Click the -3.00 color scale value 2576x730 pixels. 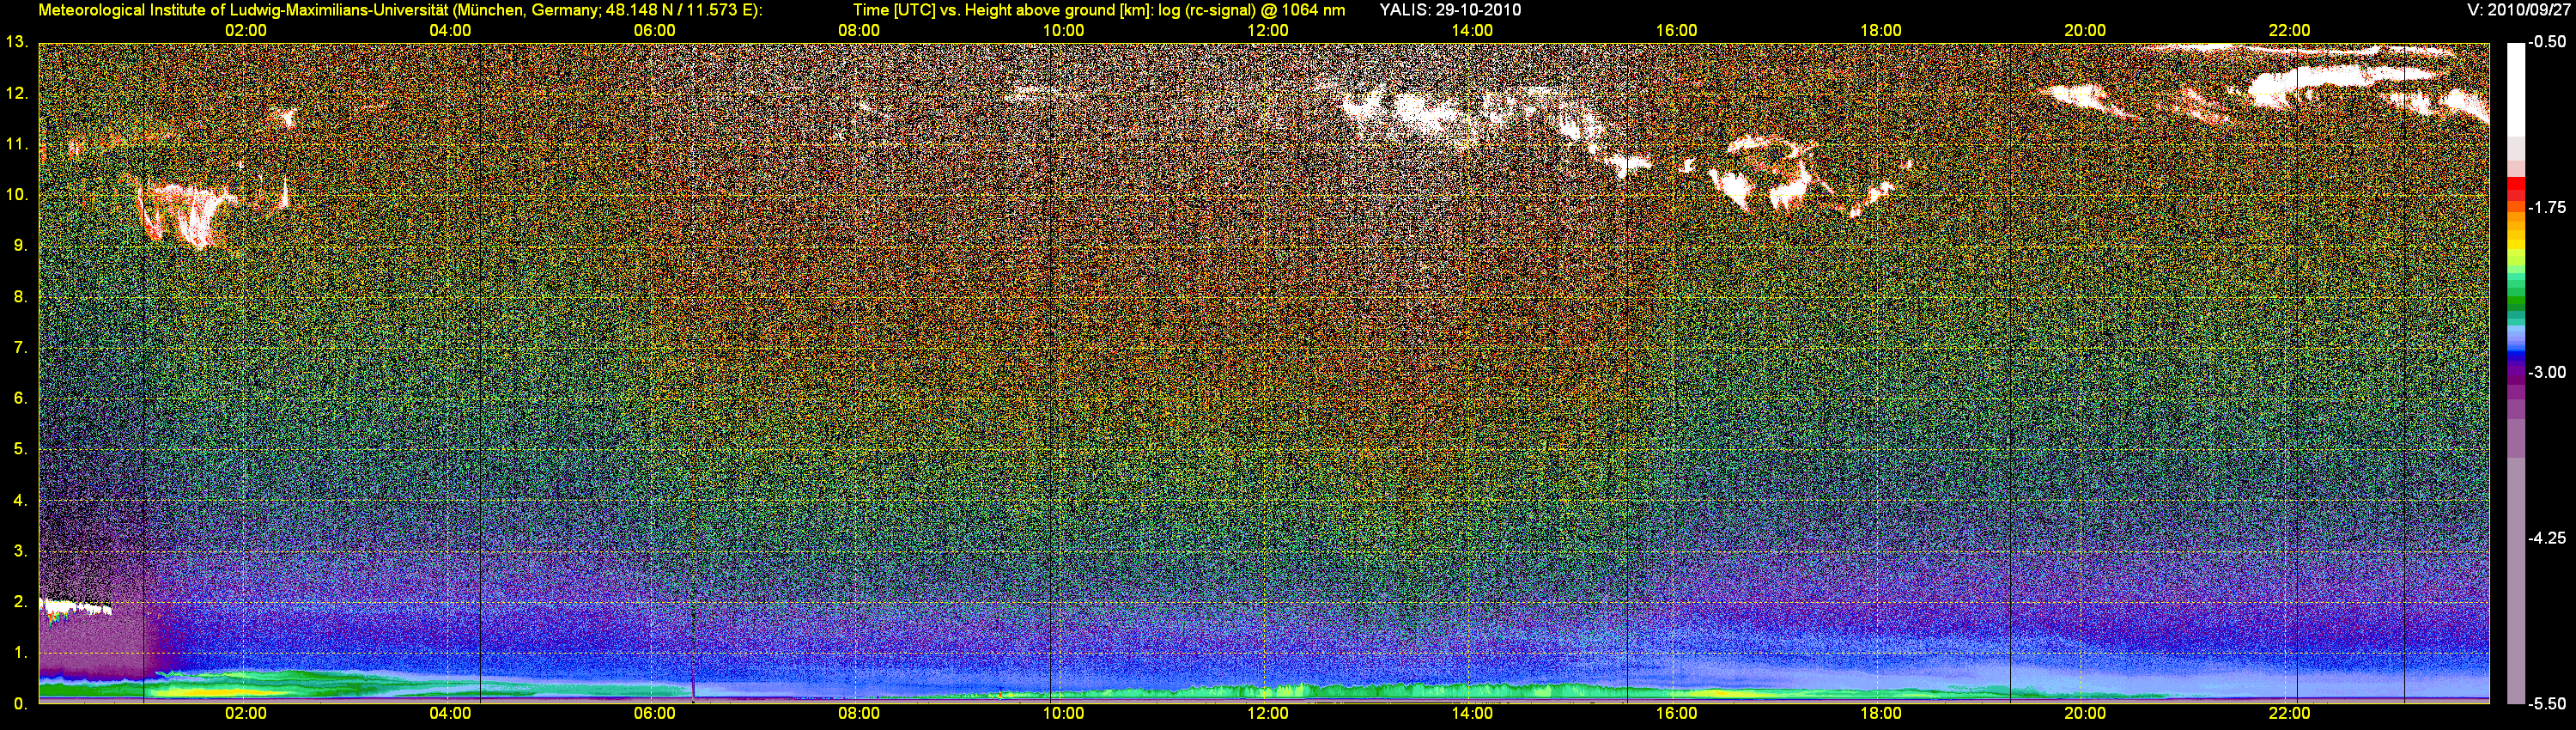tap(2547, 373)
